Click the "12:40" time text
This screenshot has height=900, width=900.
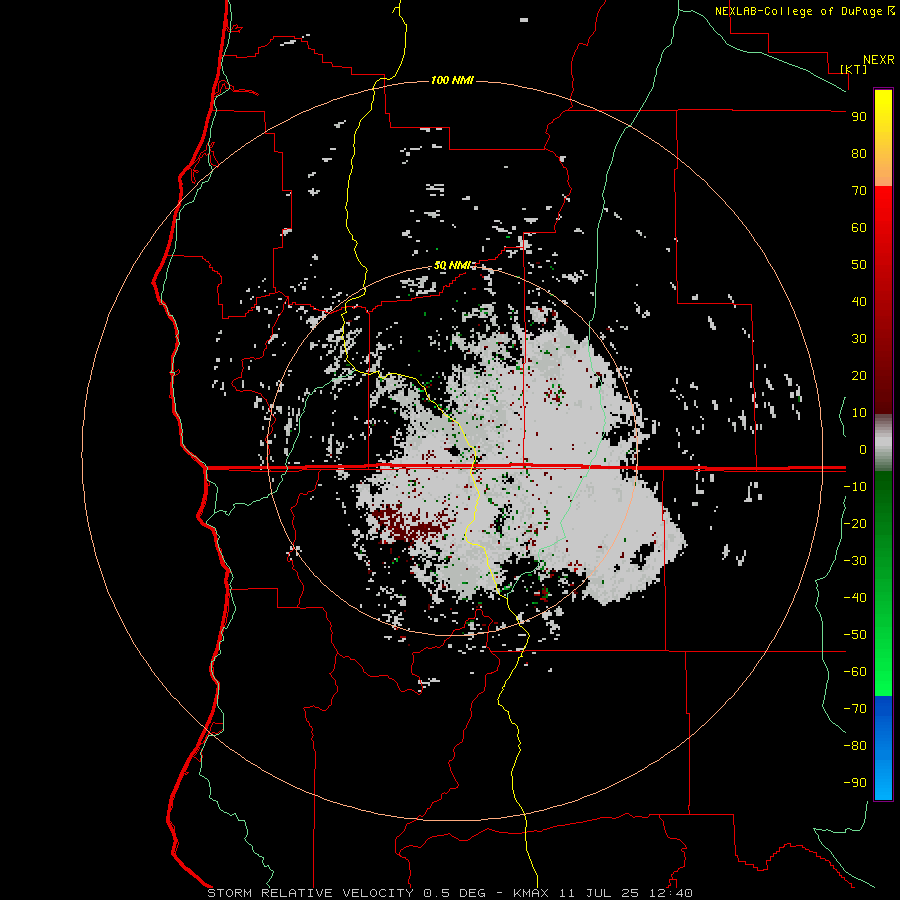pos(671,893)
